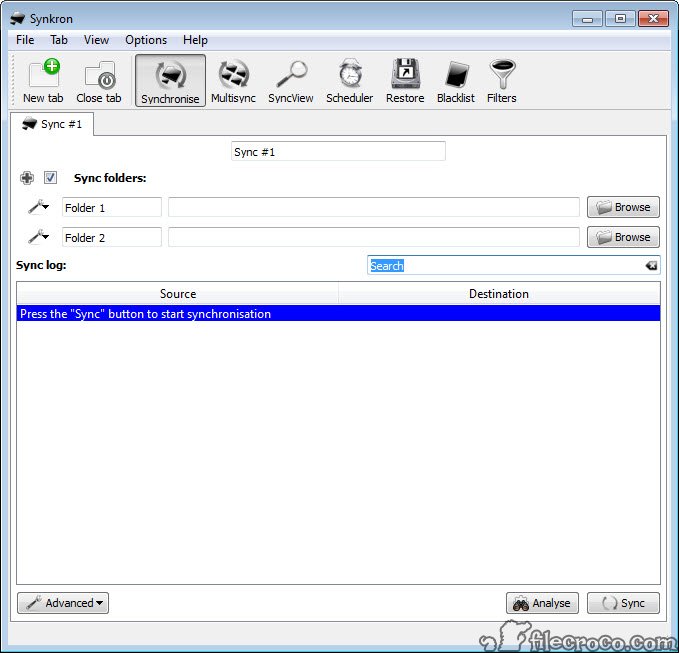679x653 pixels.
Task: Select the Synchronise toolbar button
Action: [170, 81]
